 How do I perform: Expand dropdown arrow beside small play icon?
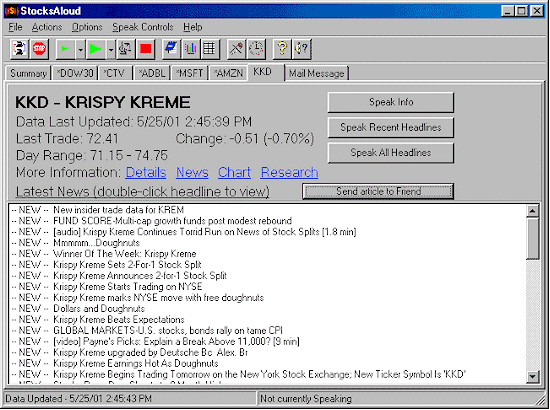pos(80,49)
